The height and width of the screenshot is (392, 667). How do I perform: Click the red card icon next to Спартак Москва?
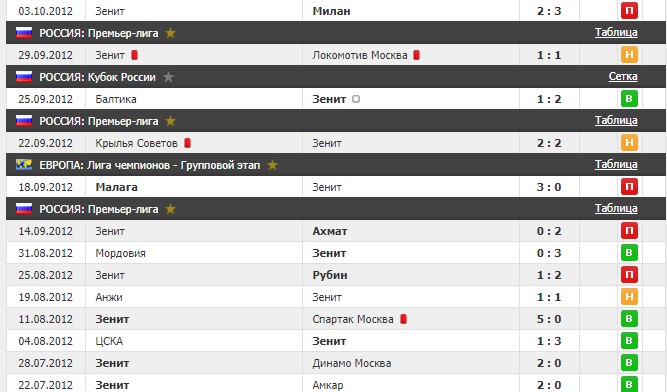(x=404, y=319)
